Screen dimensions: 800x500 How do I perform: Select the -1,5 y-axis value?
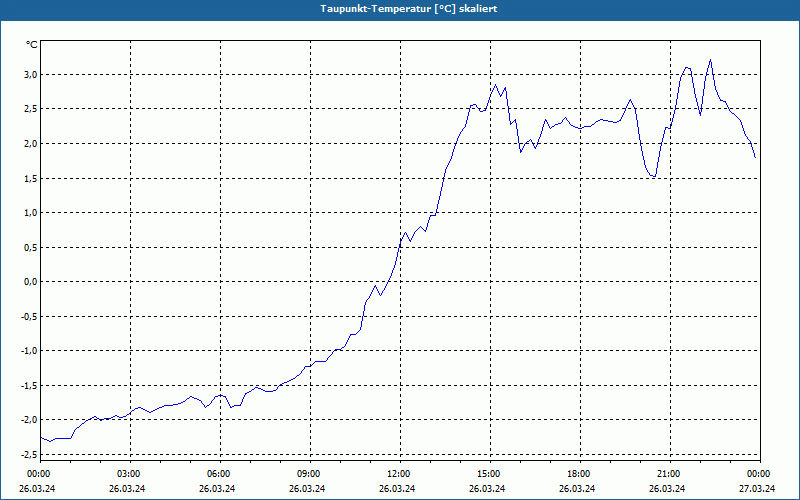pyautogui.click(x=30, y=386)
